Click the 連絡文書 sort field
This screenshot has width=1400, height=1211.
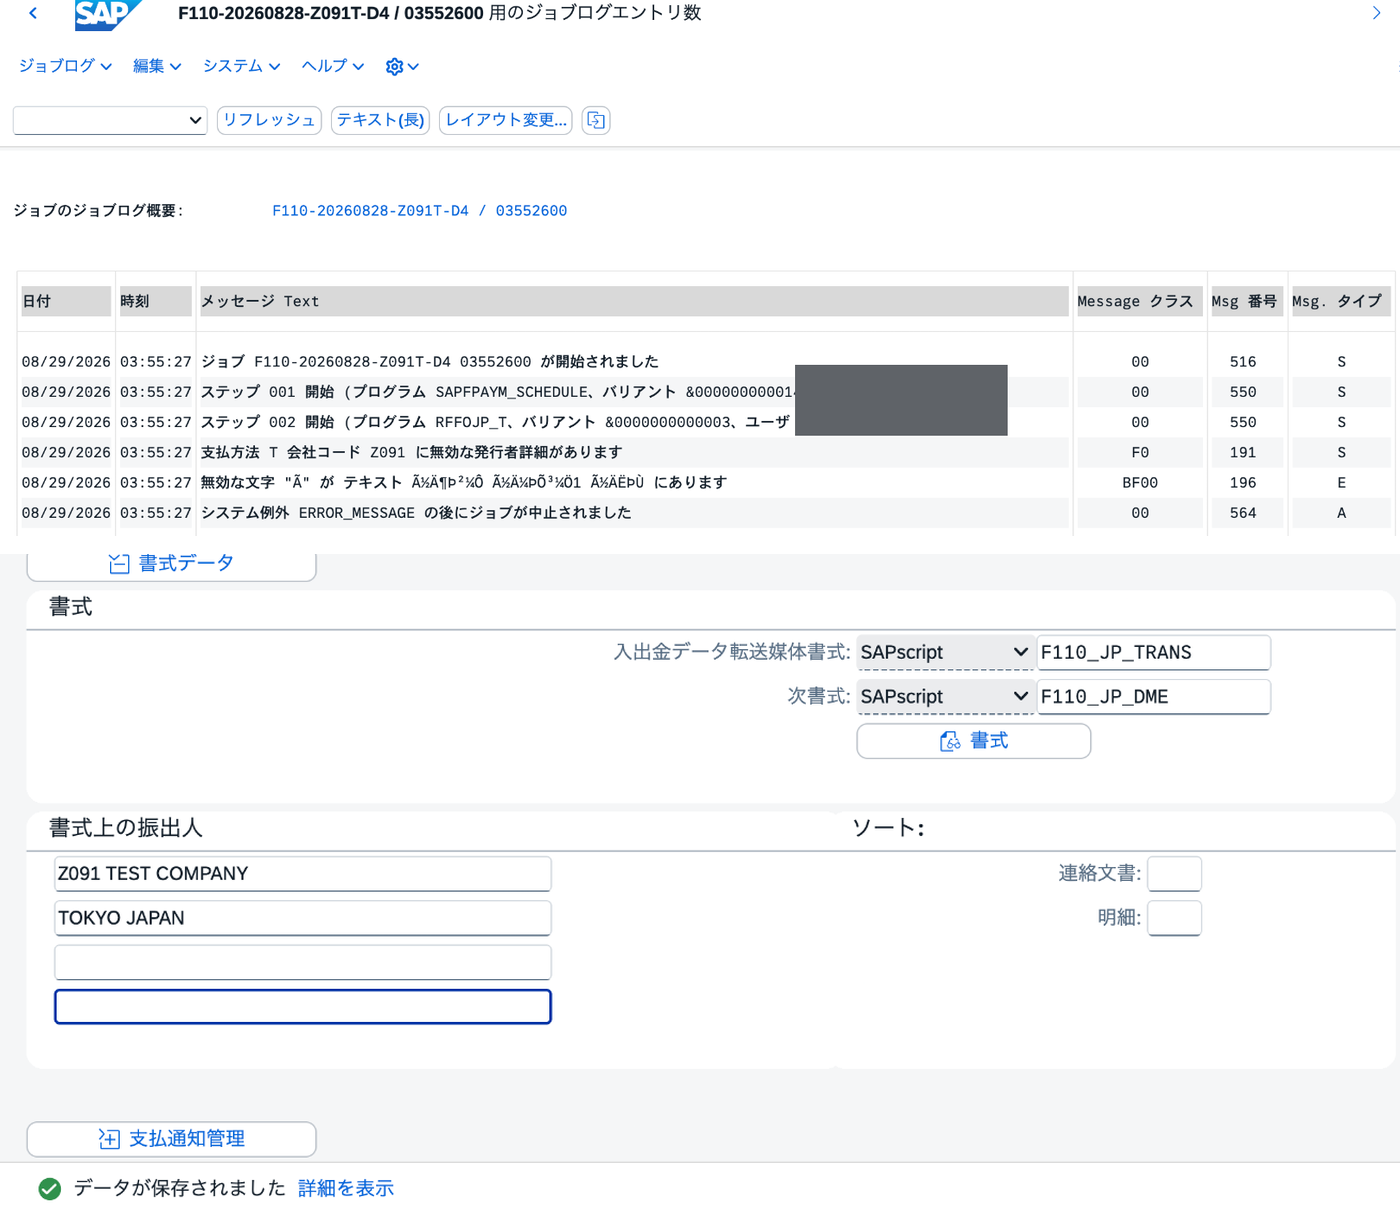tap(1175, 873)
